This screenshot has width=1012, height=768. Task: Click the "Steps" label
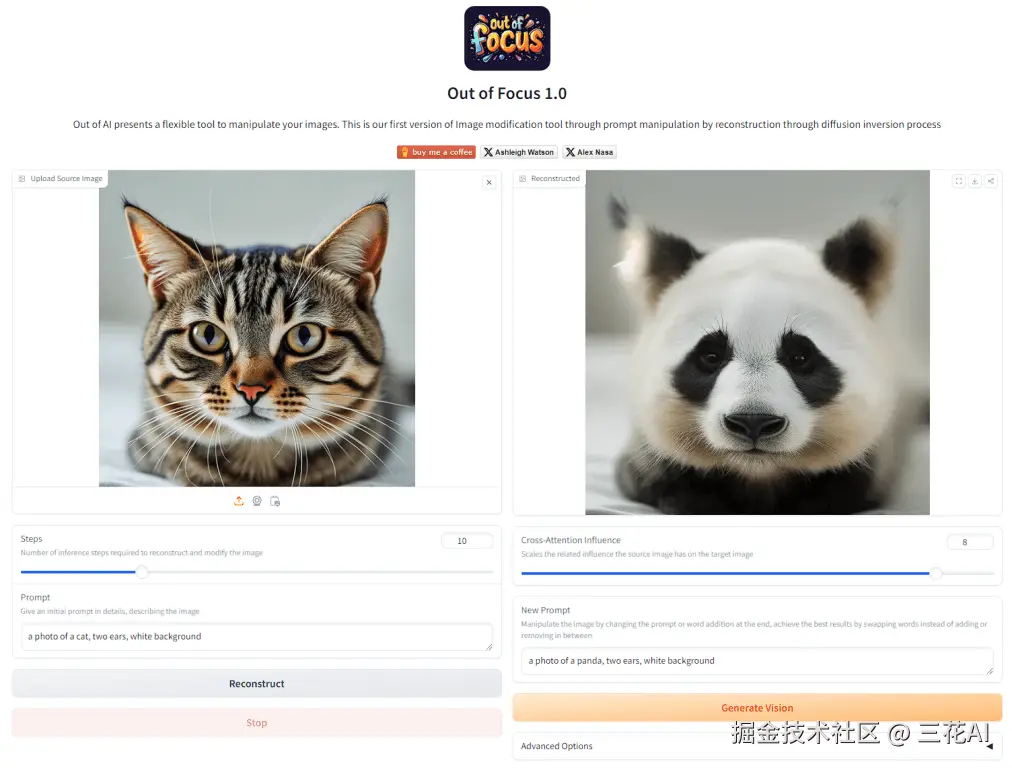click(x=32, y=539)
